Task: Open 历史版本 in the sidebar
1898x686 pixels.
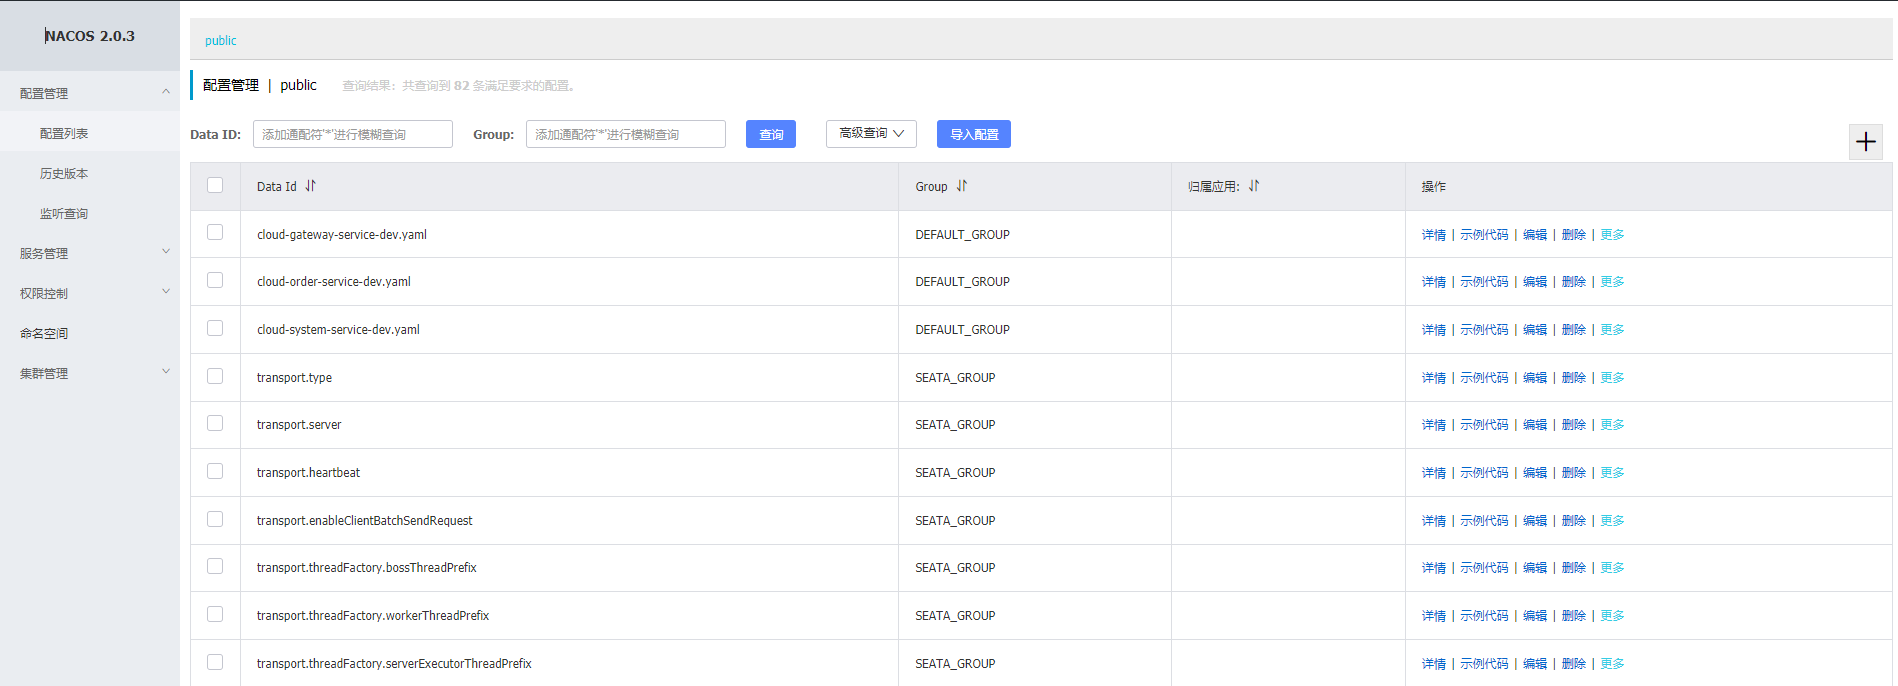Action: click(x=64, y=173)
